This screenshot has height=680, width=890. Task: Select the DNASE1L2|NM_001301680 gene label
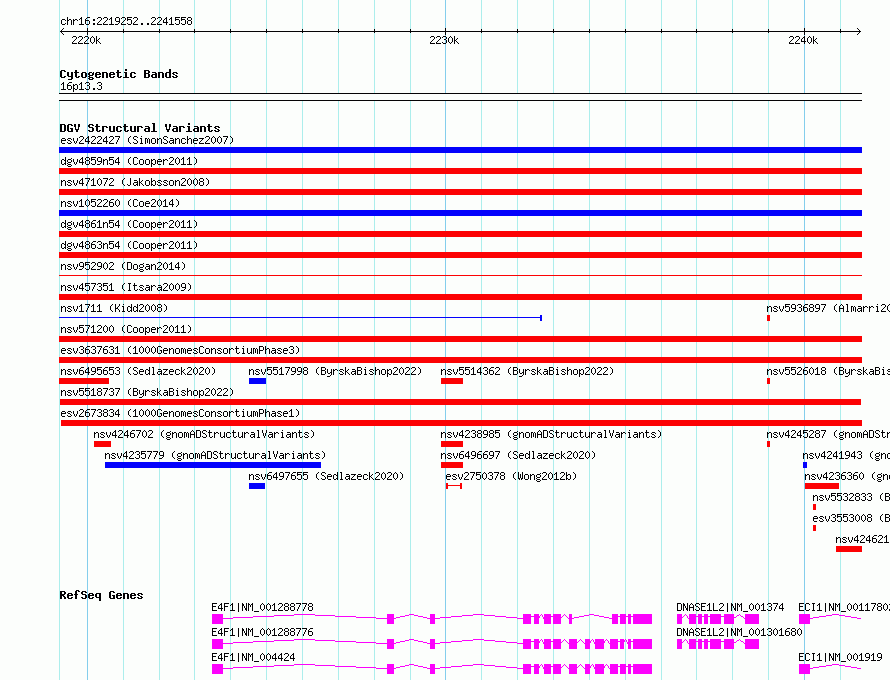(x=739, y=632)
